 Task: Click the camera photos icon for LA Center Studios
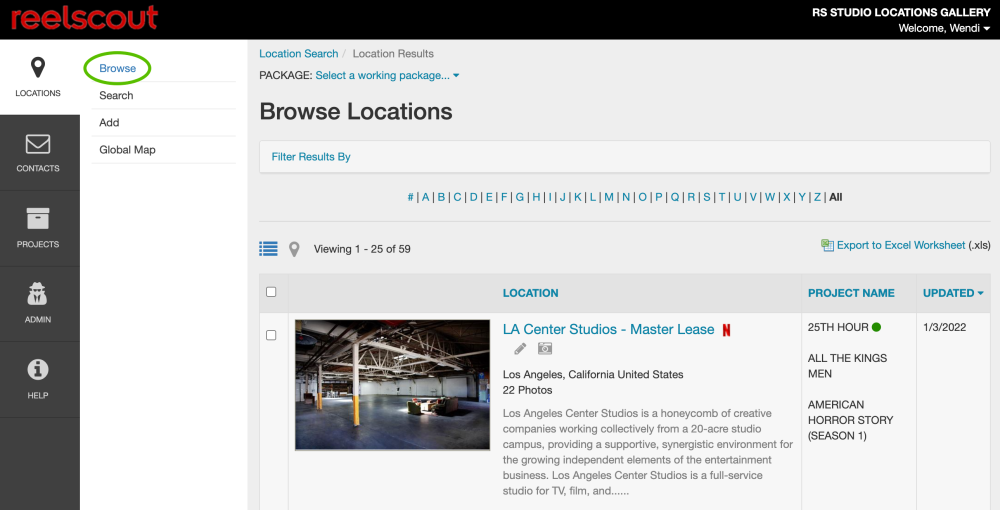545,348
